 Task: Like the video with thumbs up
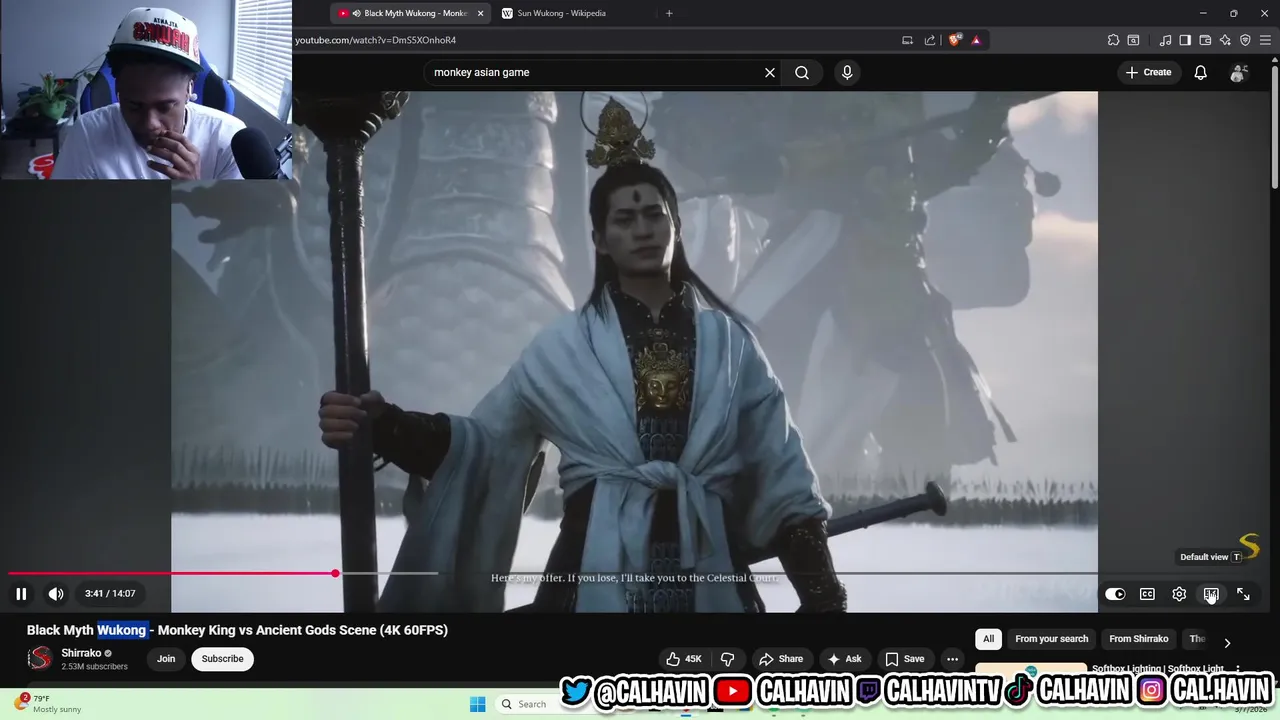pos(685,659)
